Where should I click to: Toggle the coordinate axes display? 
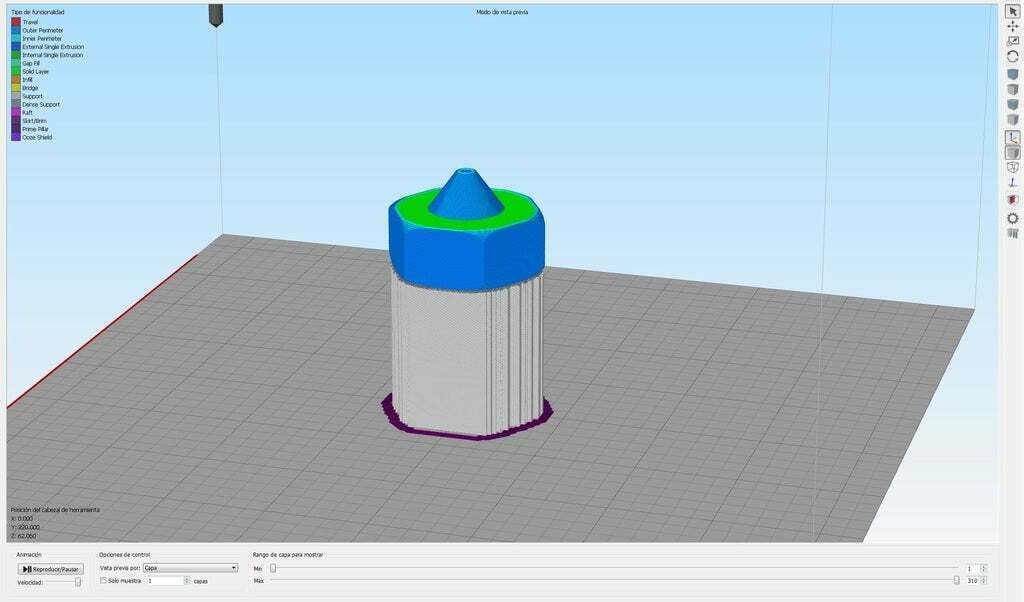pos(1012,137)
